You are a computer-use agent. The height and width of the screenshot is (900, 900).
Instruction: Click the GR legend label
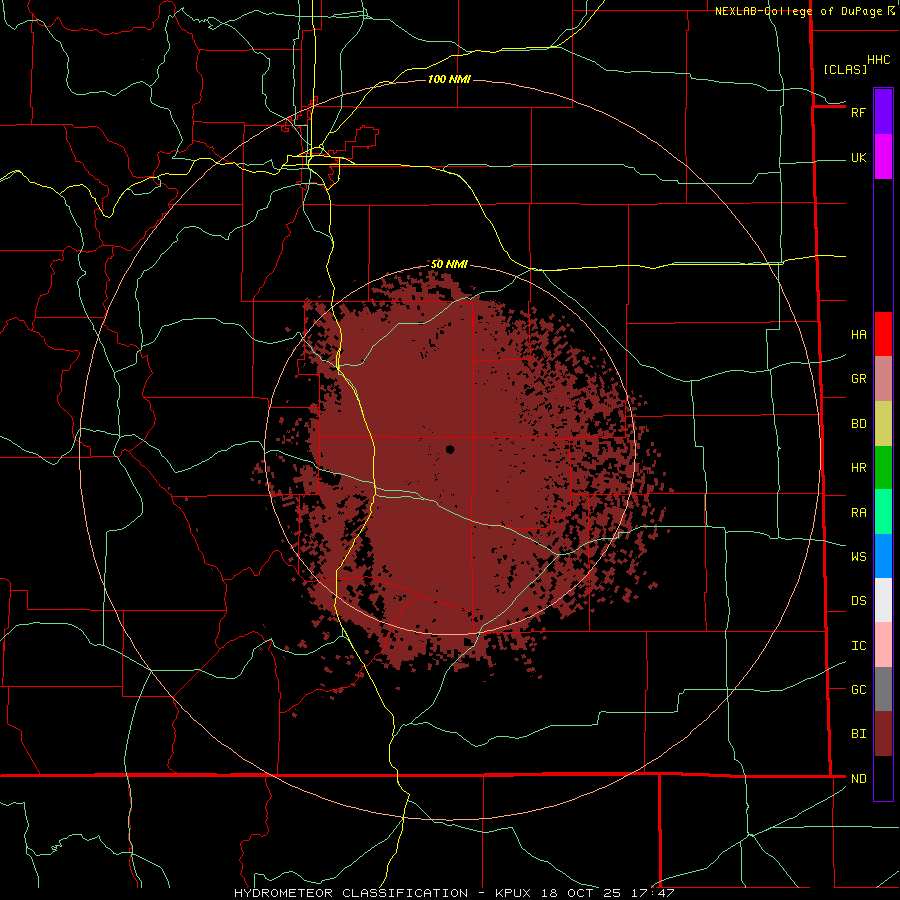tap(858, 379)
